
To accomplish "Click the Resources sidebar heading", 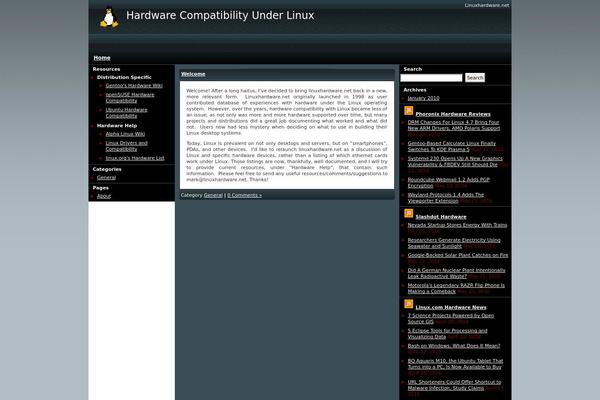I will [x=106, y=69].
